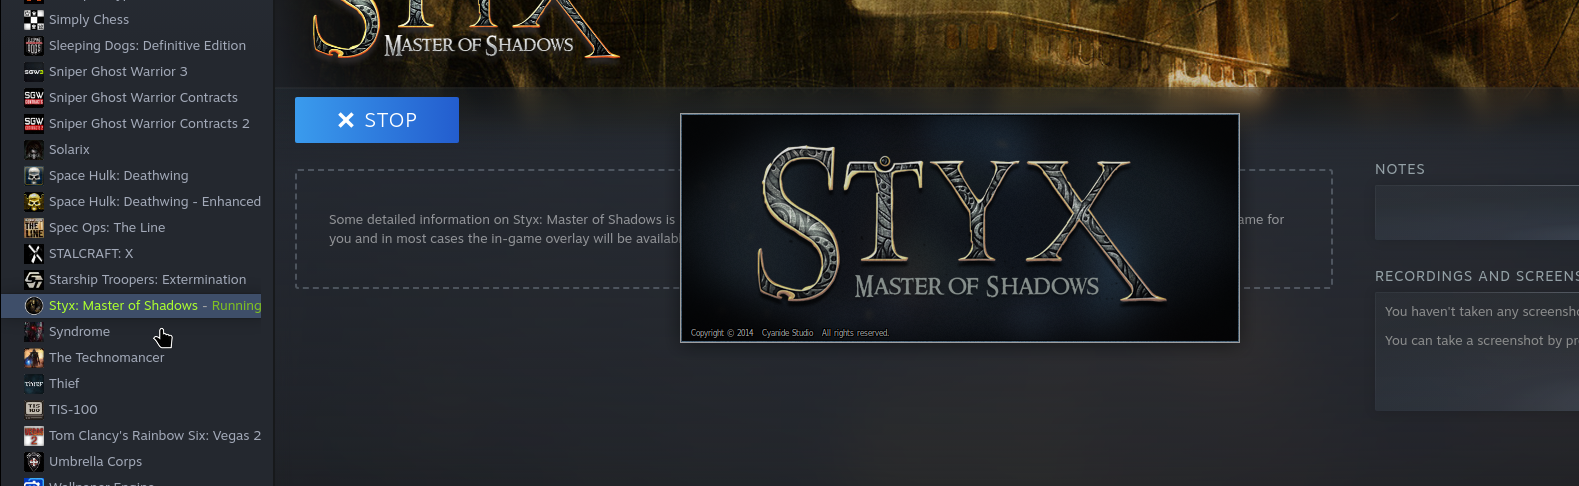This screenshot has width=1579, height=486.
Task: Select The Technomancer entry
Action: tap(131, 357)
